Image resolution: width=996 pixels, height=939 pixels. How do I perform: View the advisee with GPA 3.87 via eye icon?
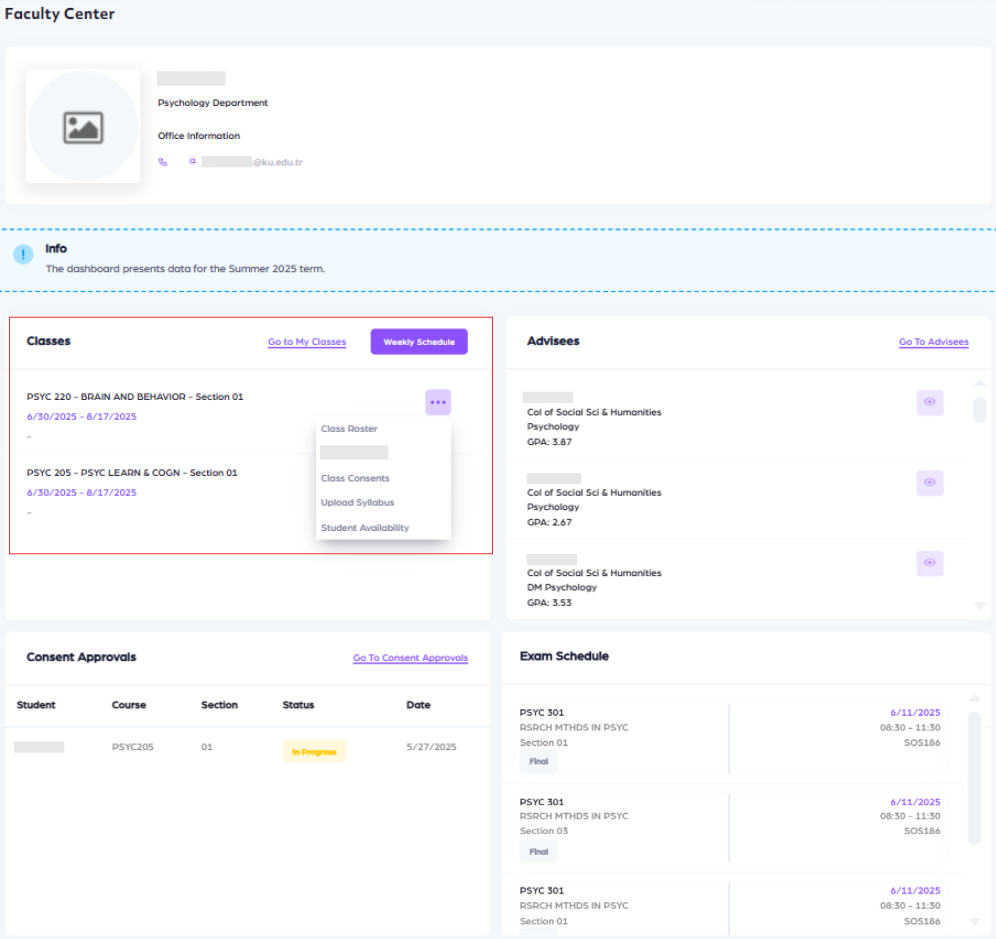[930, 402]
